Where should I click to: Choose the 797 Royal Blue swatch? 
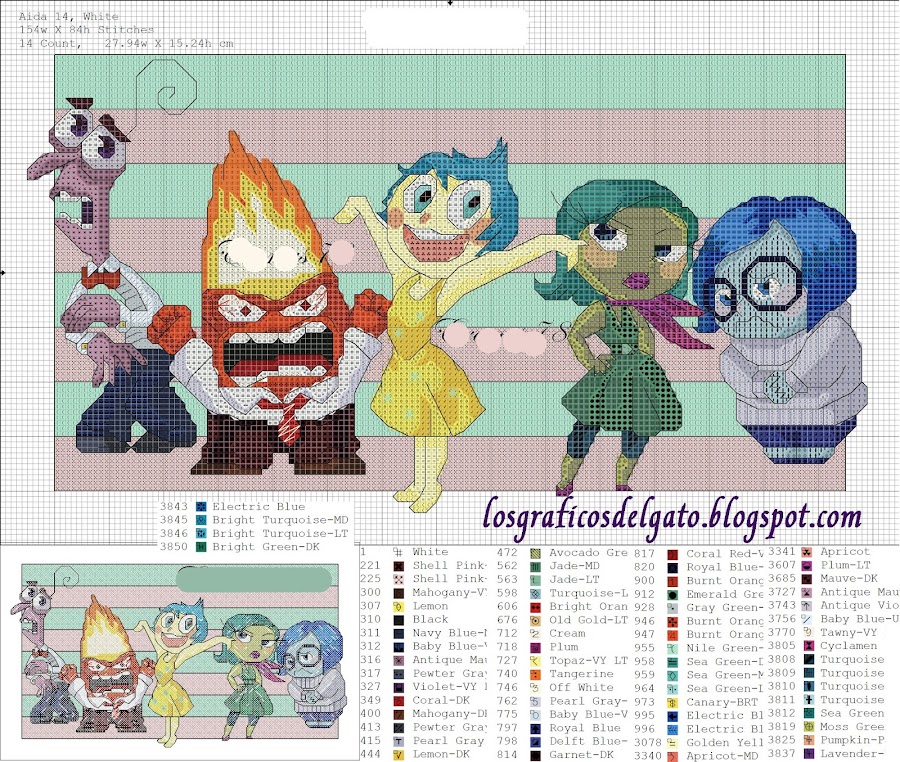[535, 728]
